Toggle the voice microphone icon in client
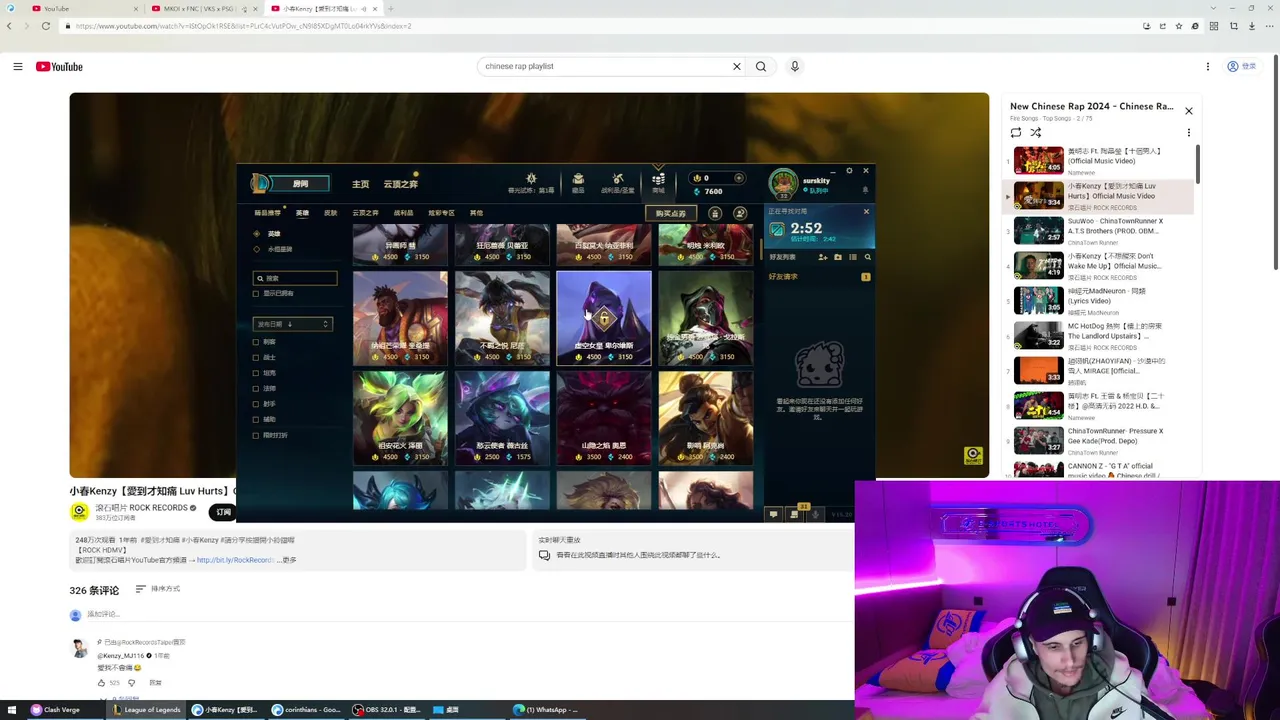This screenshot has width=1280, height=720. (x=815, y=514)
